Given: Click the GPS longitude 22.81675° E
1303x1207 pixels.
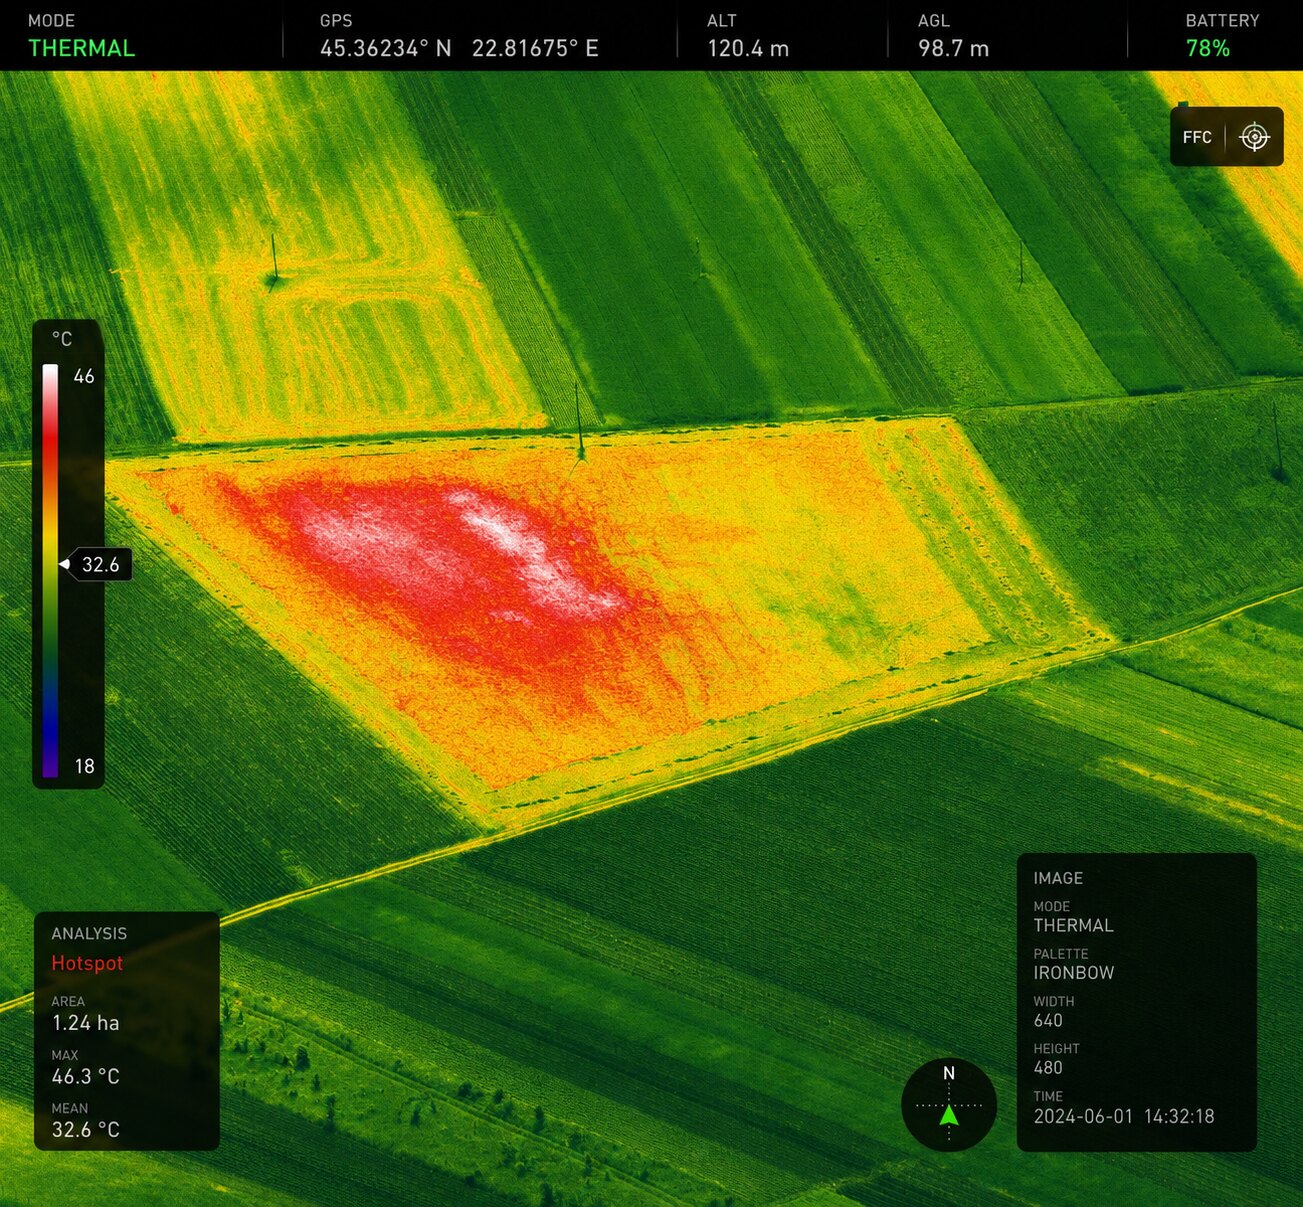Looking at the screenshot, I should 535,48.
